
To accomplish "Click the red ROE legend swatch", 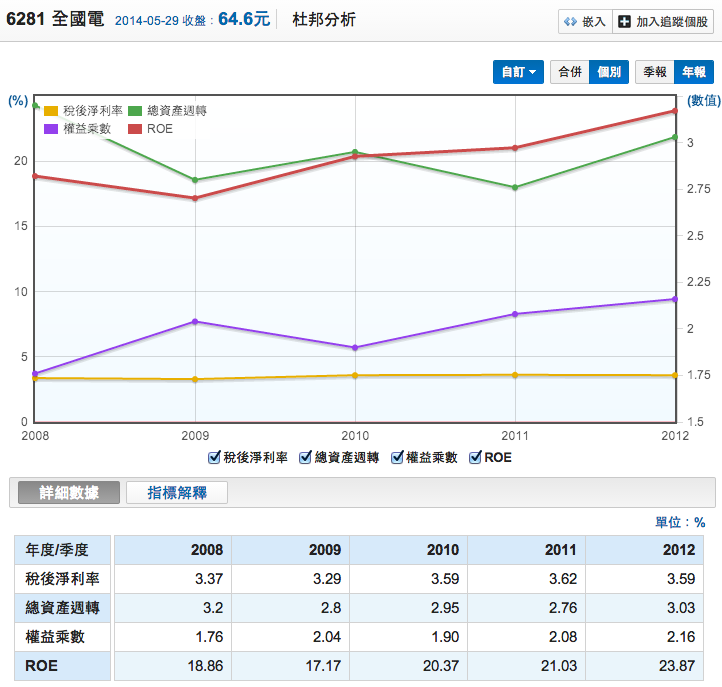I will pyautogui.click(x=135, y=129).
